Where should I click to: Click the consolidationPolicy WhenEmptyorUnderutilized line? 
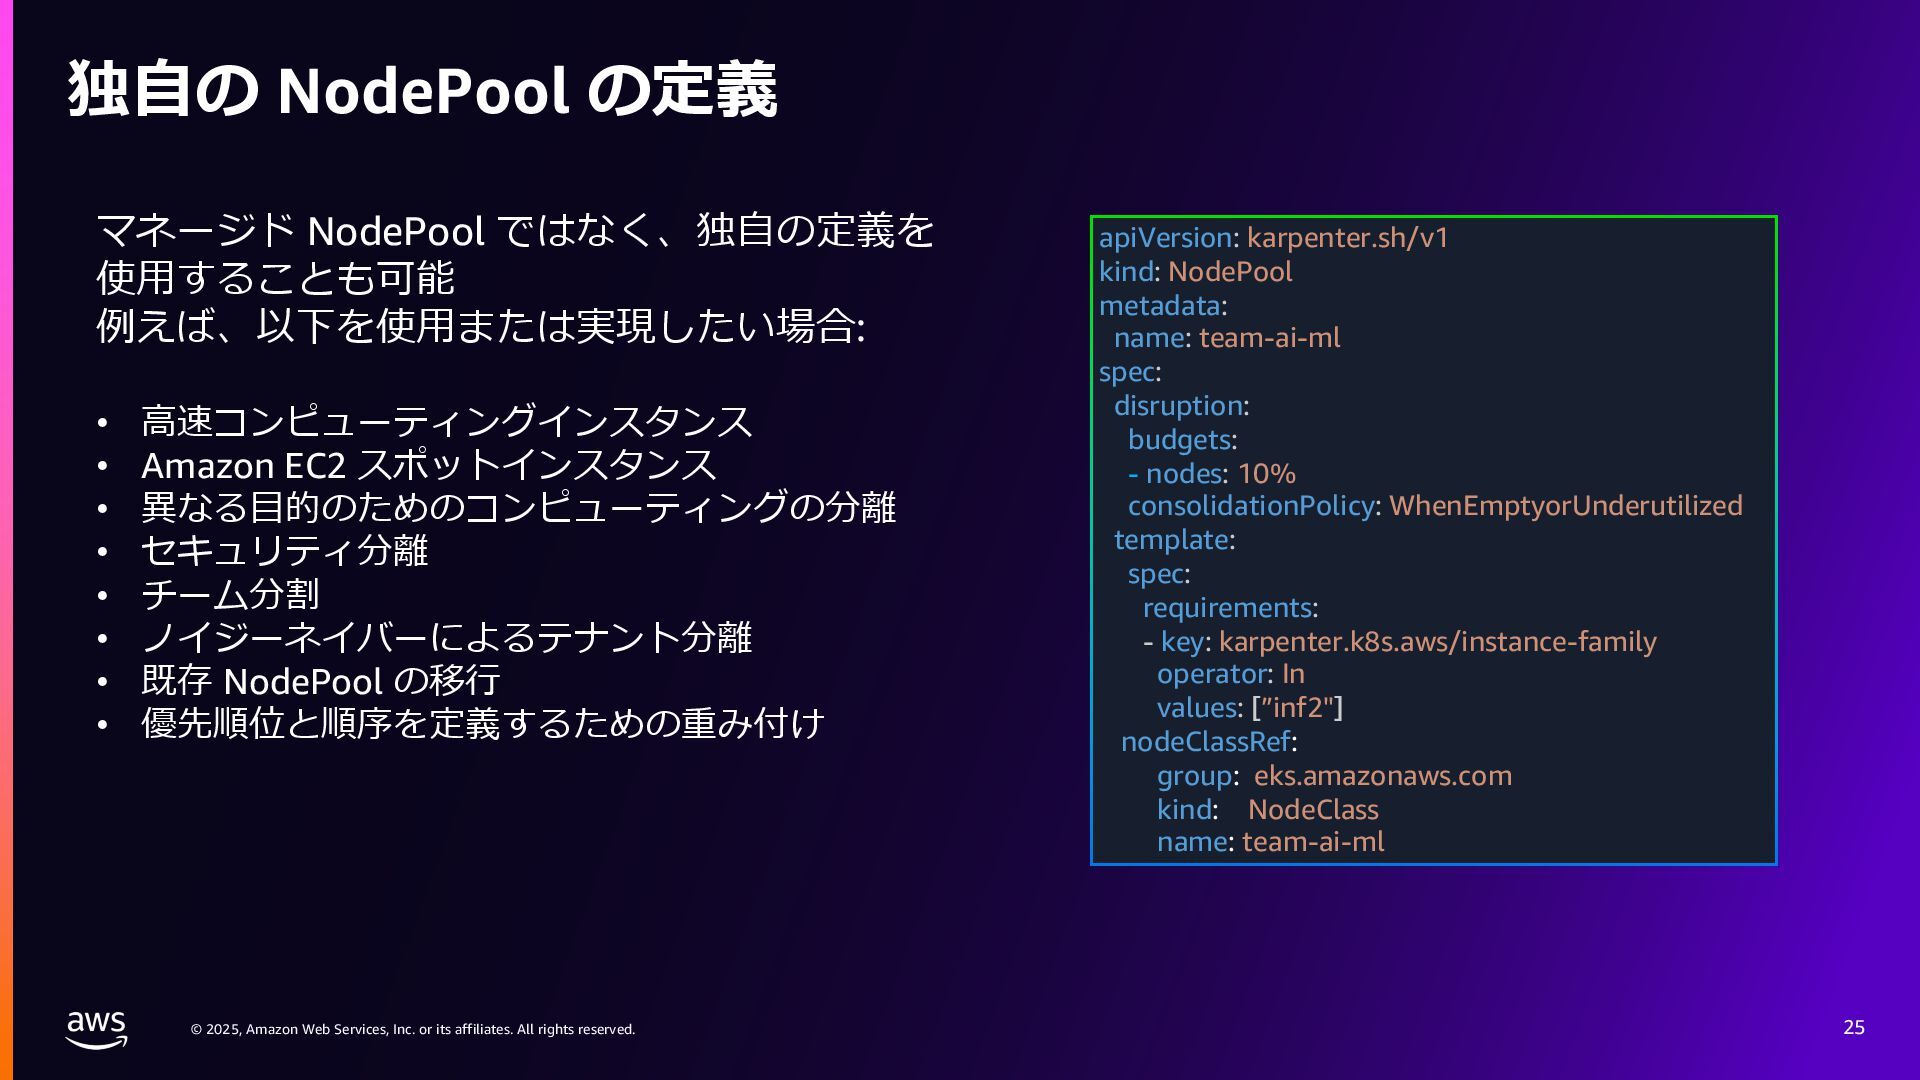(1434, 506)
